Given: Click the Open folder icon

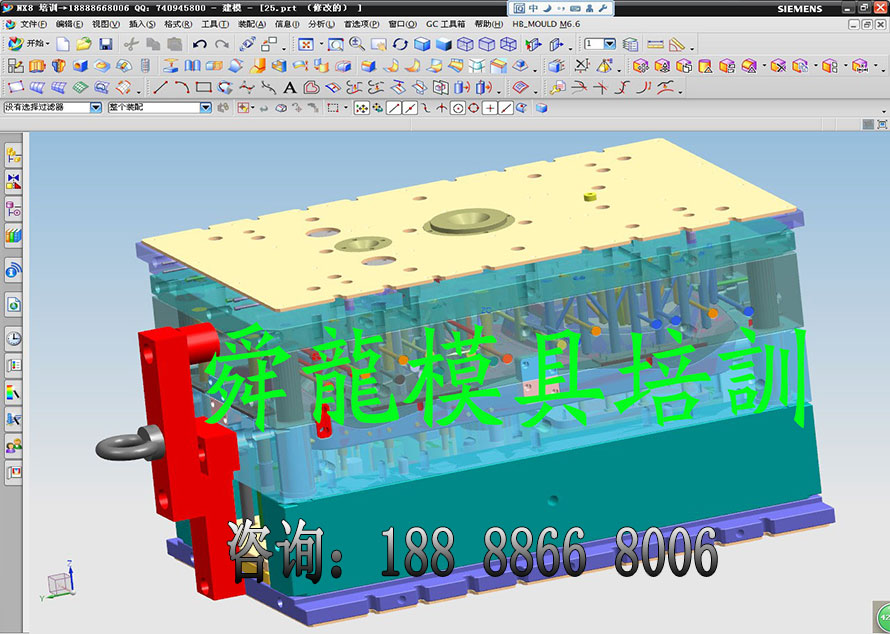Looking at the screenshot, I should click(x=84, y=44).
